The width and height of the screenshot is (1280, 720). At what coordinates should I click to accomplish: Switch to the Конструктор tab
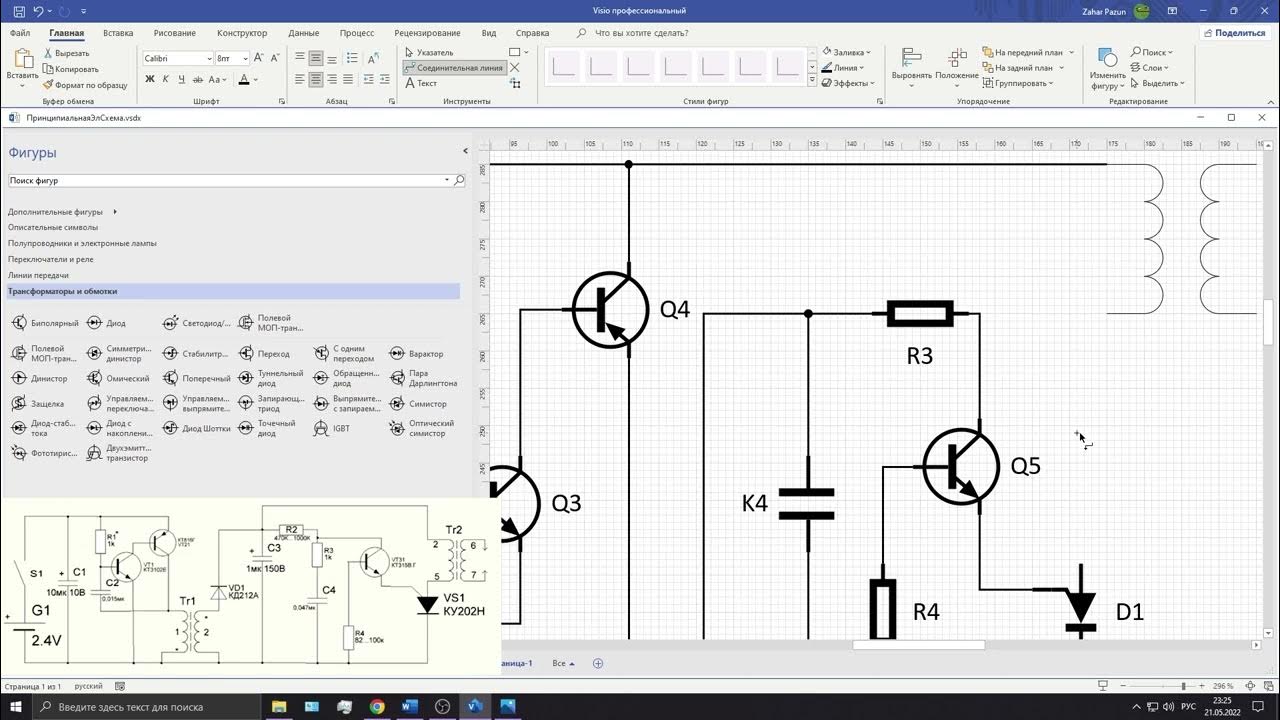coord(242,33)
